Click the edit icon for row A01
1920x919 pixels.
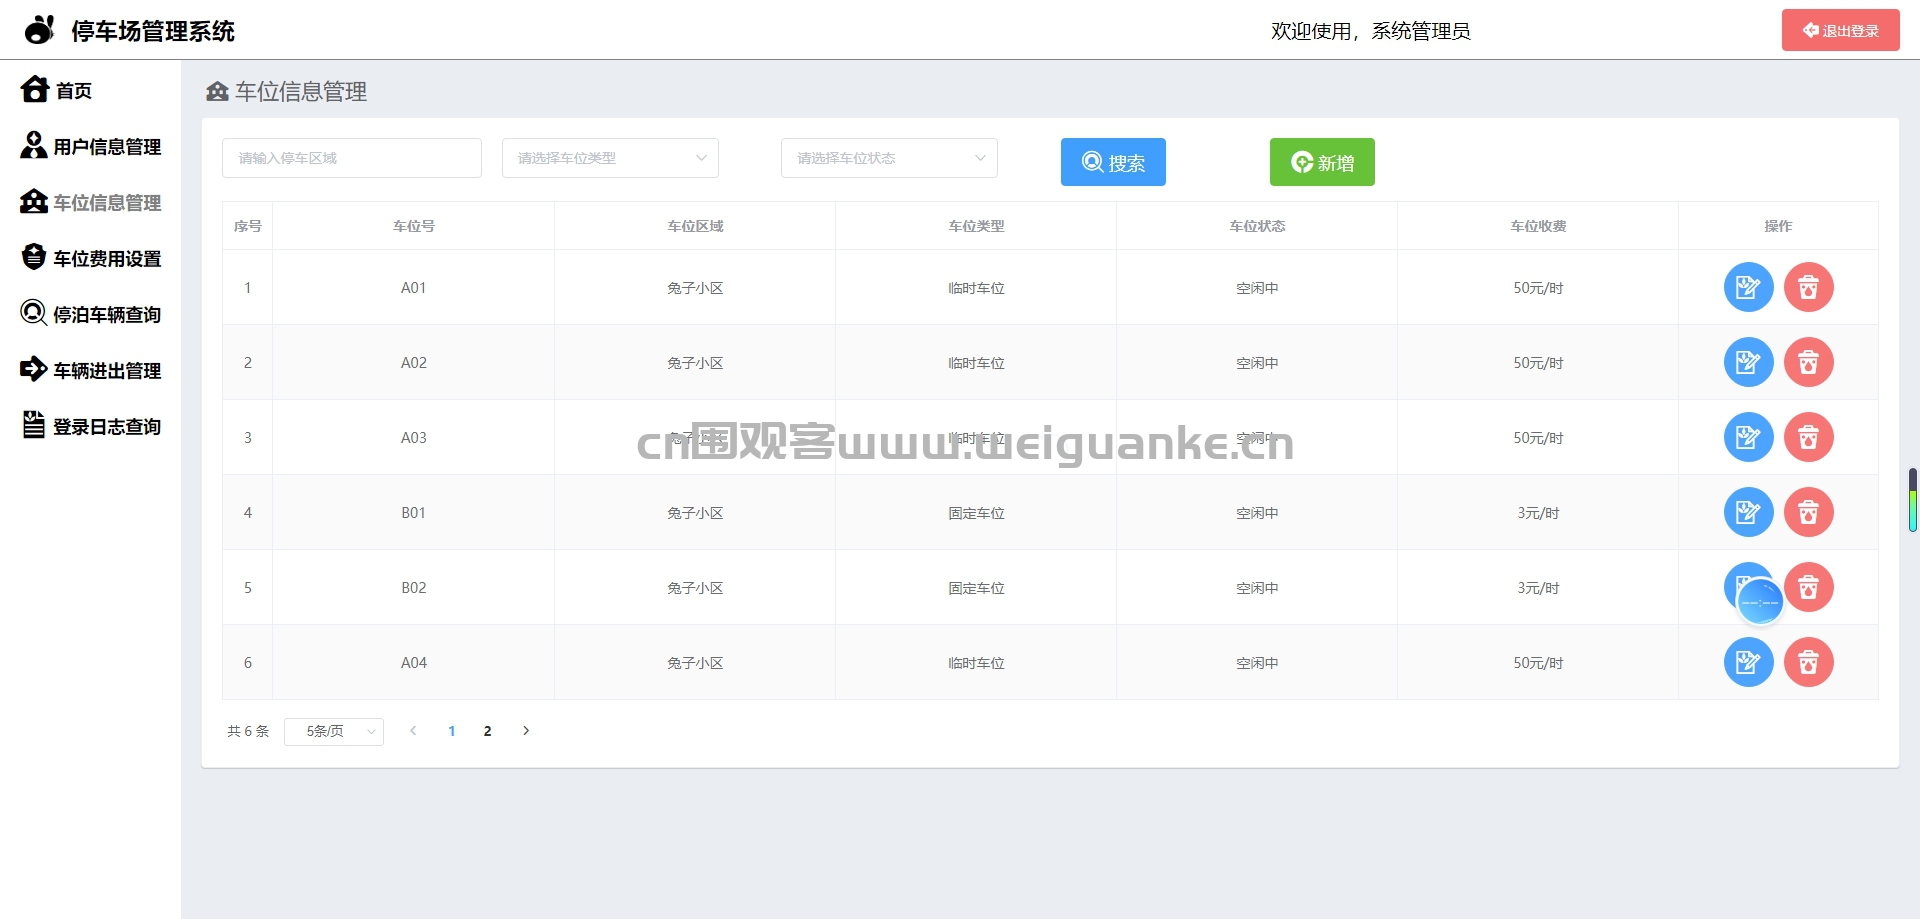(x=1748, y=287)
